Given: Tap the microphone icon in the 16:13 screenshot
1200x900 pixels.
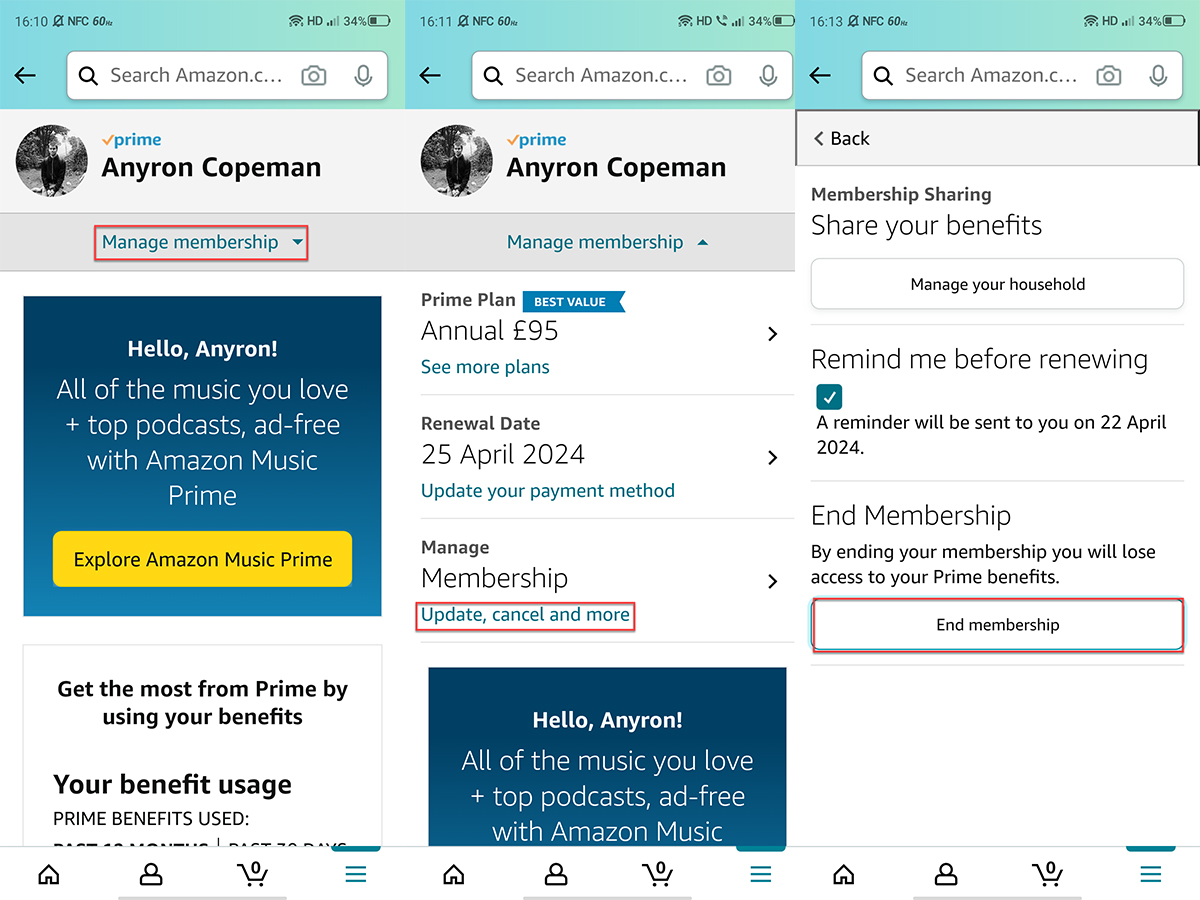Looking at the screenshot, I should 1158,75.
